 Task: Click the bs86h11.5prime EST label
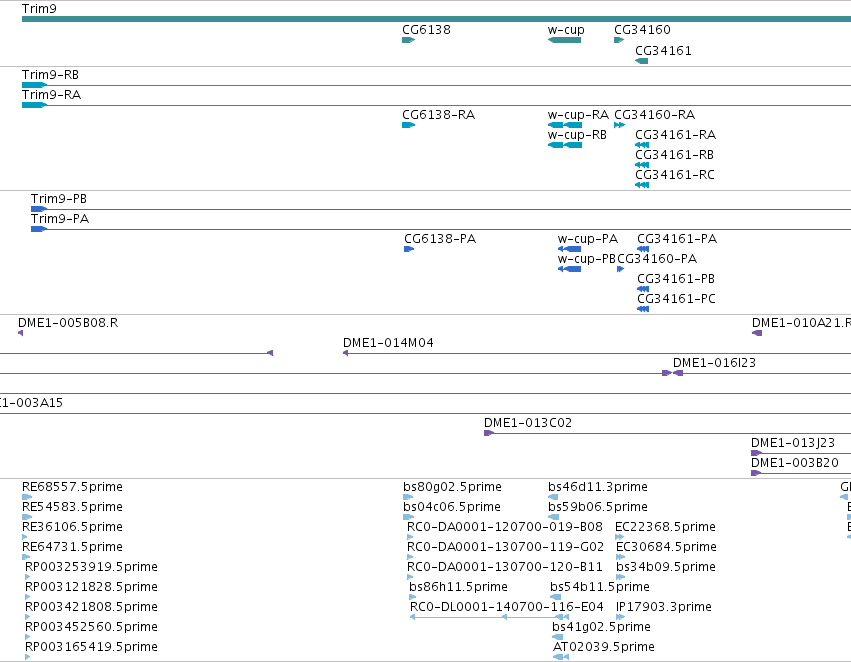point(458,587)
